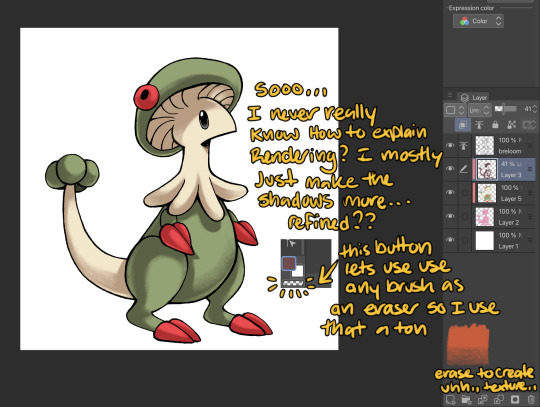Click the 'Layer 5' name text

511,199
